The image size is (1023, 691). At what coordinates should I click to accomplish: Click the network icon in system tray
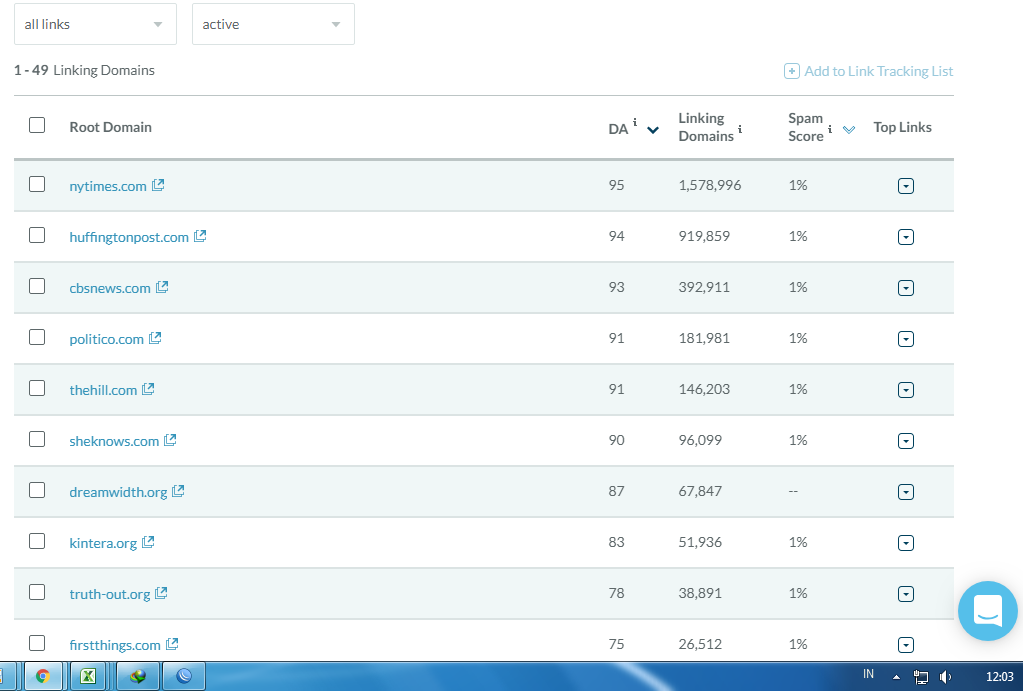[921, 677]
